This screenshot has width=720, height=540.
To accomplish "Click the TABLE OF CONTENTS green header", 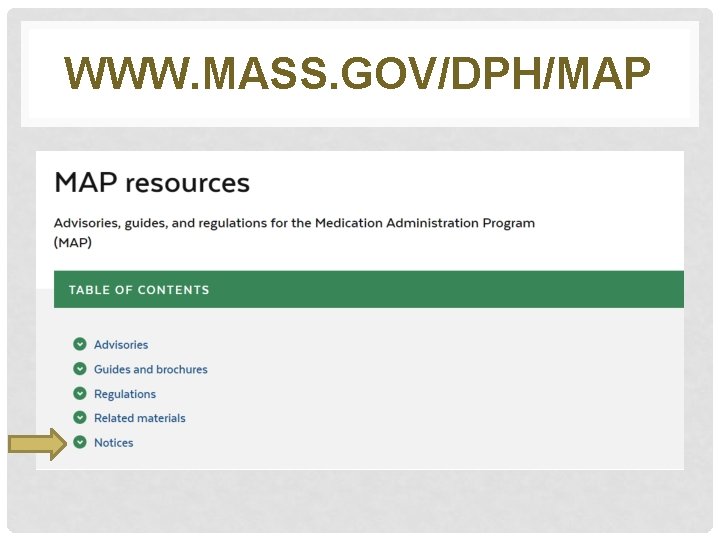I will click(x=369, y=289).
